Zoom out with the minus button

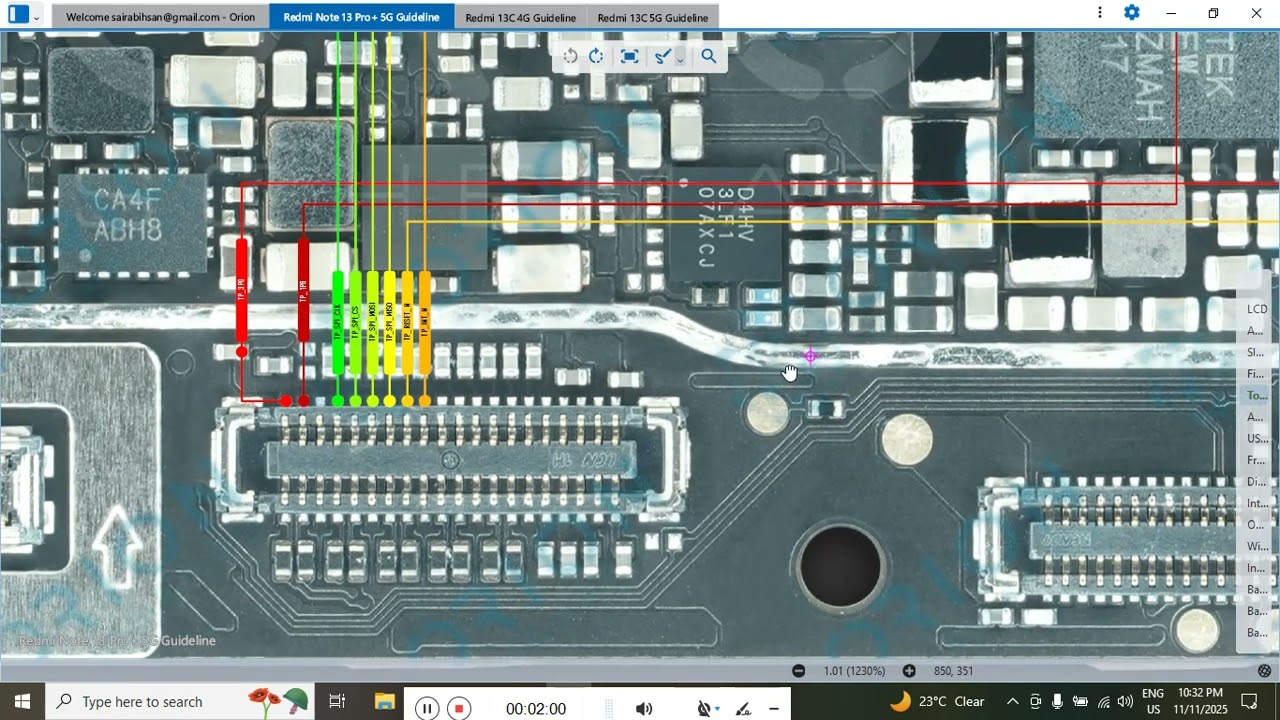click(x=798, y=671)
